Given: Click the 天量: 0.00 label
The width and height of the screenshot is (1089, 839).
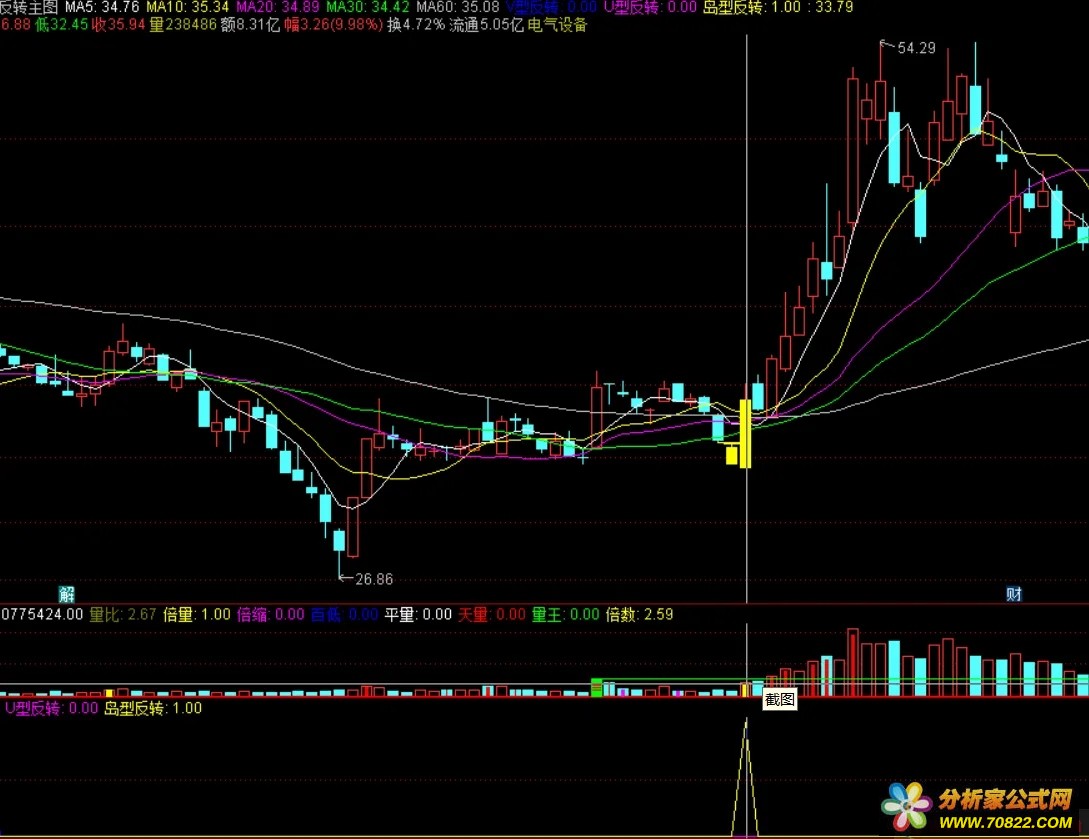Looking at the screenshot, I should [x=492, y=615].
